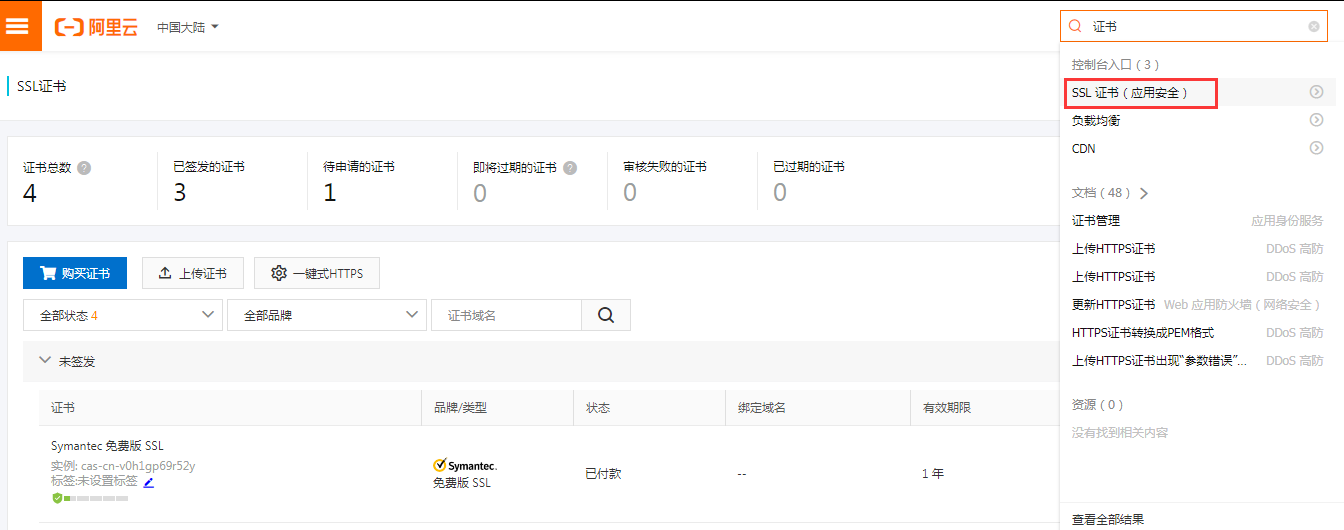
Task: Click the help icon next to 证书总数
Action: coord(84,167)
